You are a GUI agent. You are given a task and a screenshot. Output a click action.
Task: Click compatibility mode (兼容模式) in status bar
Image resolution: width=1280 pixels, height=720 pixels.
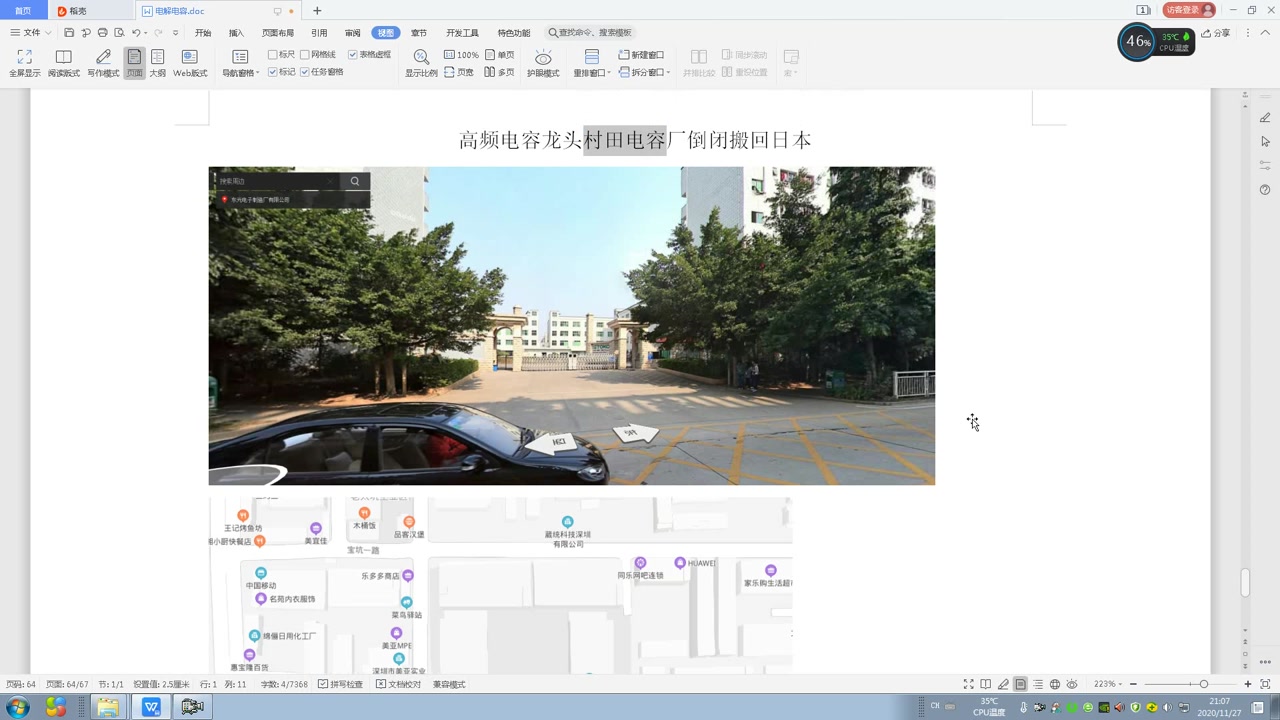point(449,684)
